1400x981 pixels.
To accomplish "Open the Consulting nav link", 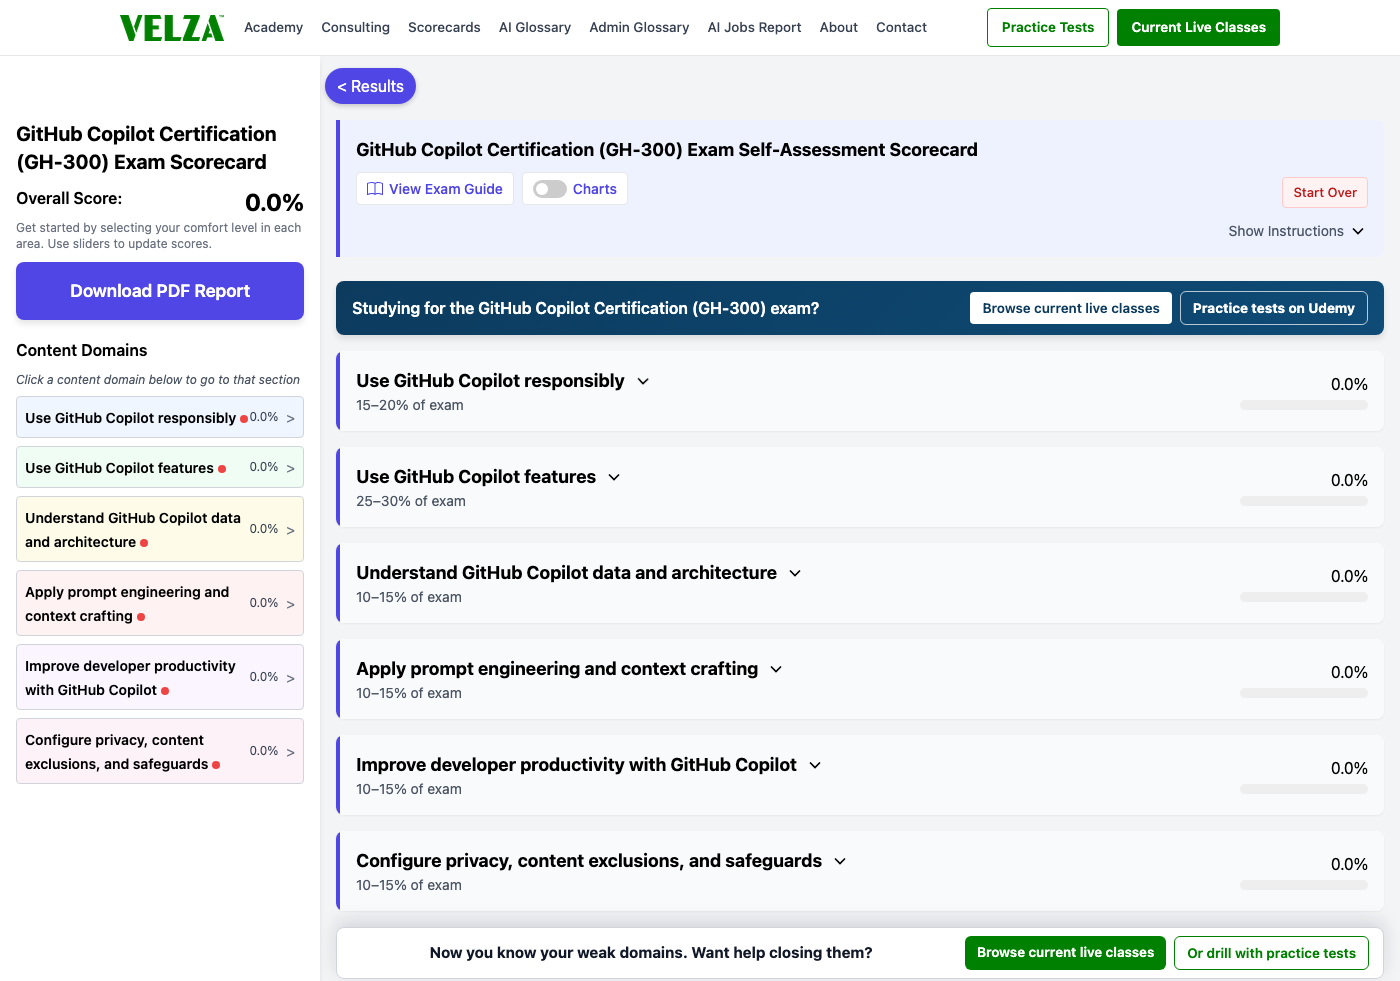I will (x=355, y=27).
